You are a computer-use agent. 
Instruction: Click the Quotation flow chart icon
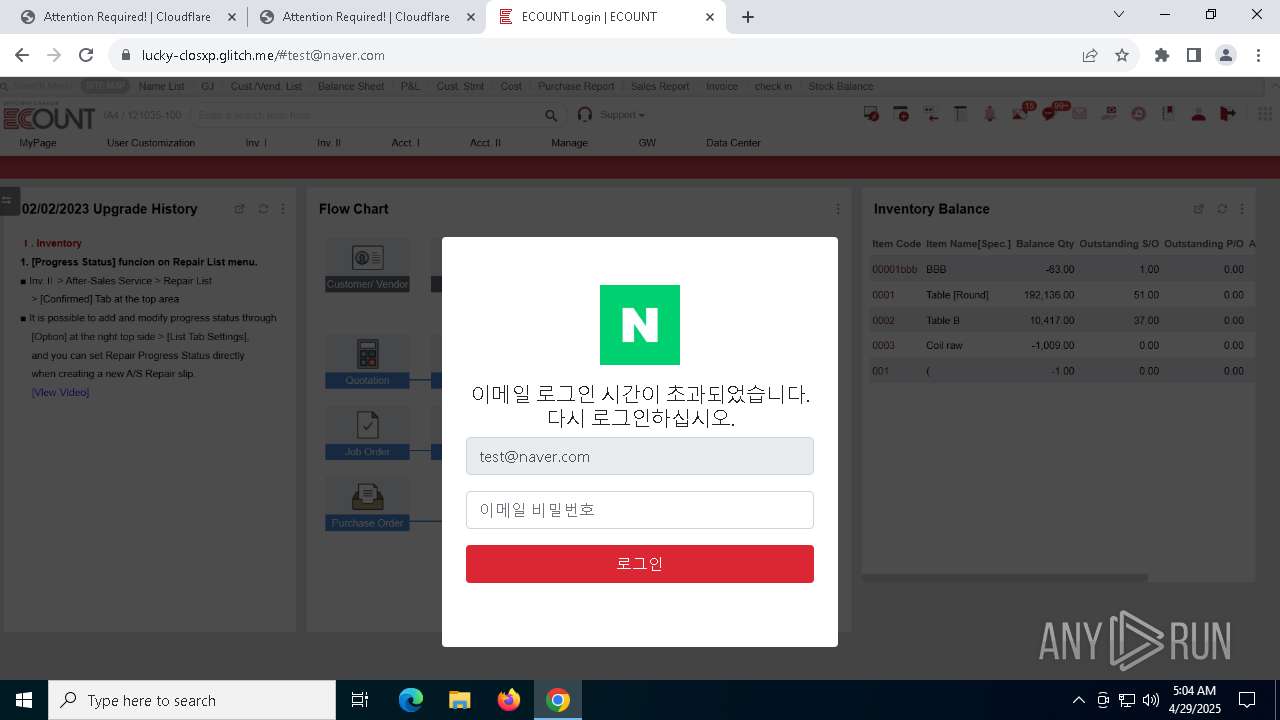pos(367,361)
